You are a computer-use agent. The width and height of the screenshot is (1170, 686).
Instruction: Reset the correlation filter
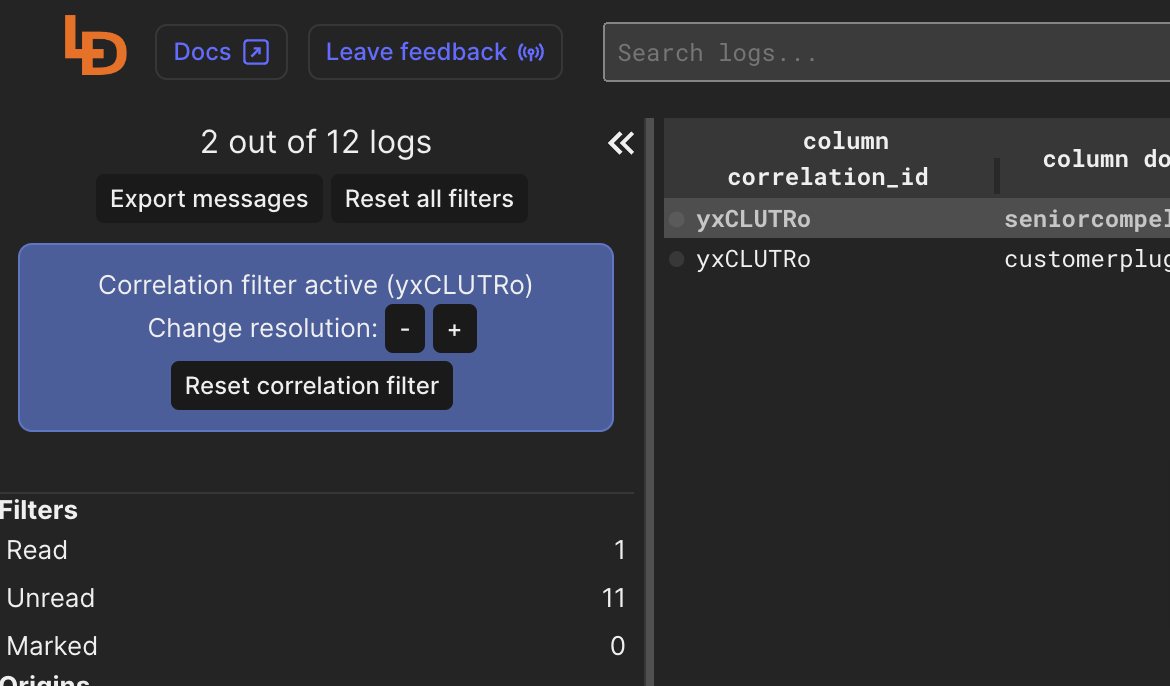[312, 386]
